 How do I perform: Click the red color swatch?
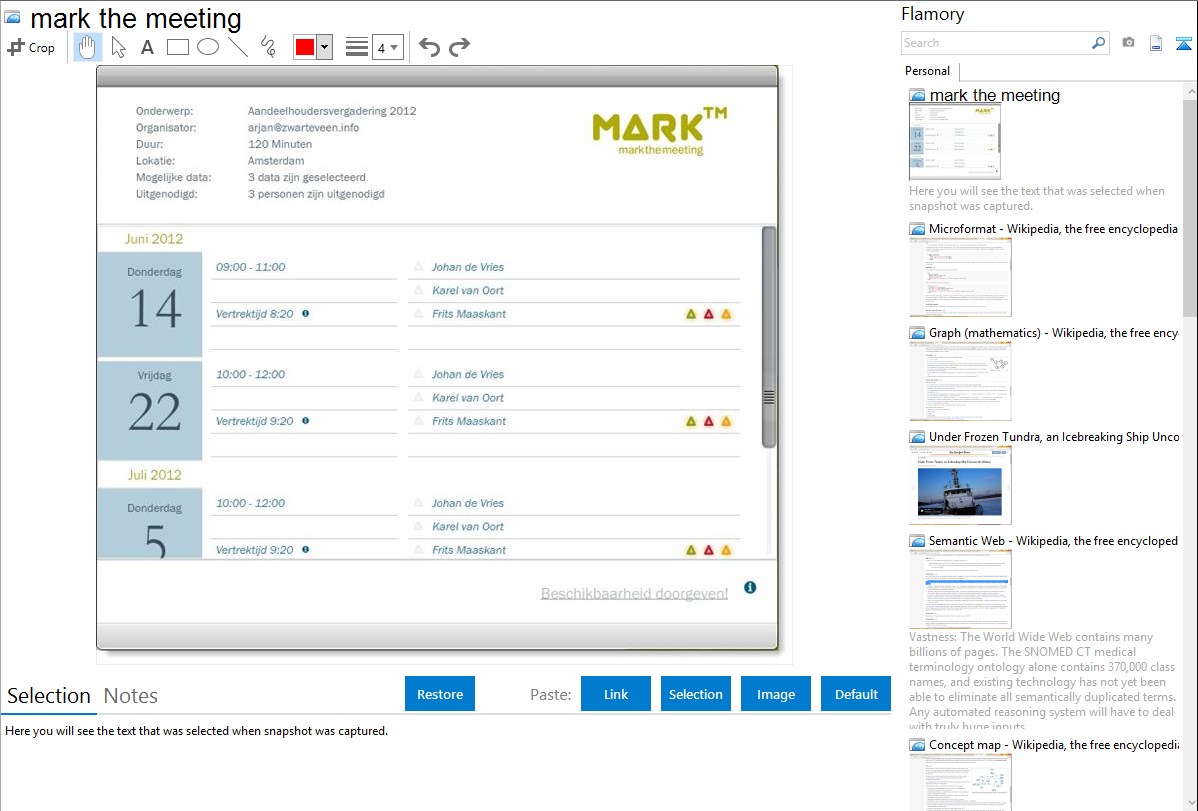(305, 47)
